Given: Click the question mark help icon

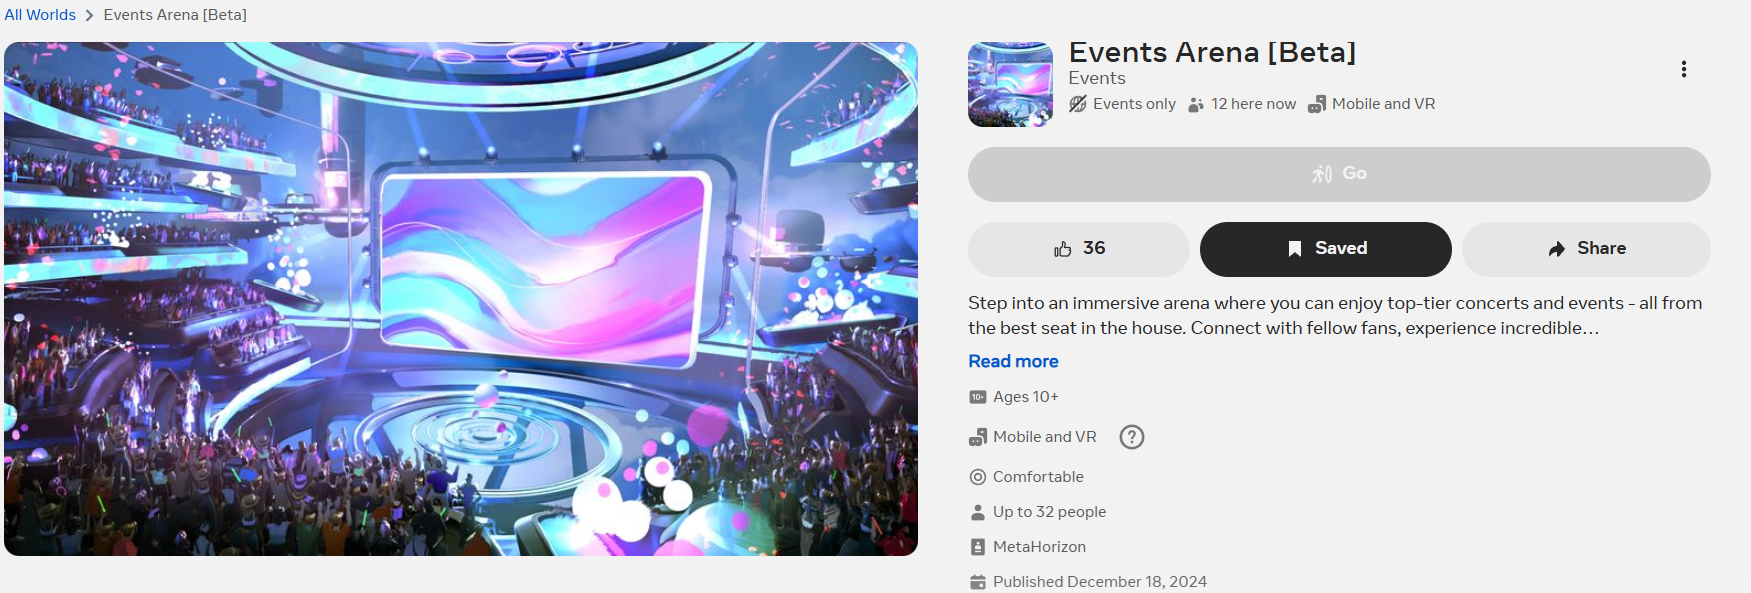Looking at the screenshot, I should pos(1131,437).
